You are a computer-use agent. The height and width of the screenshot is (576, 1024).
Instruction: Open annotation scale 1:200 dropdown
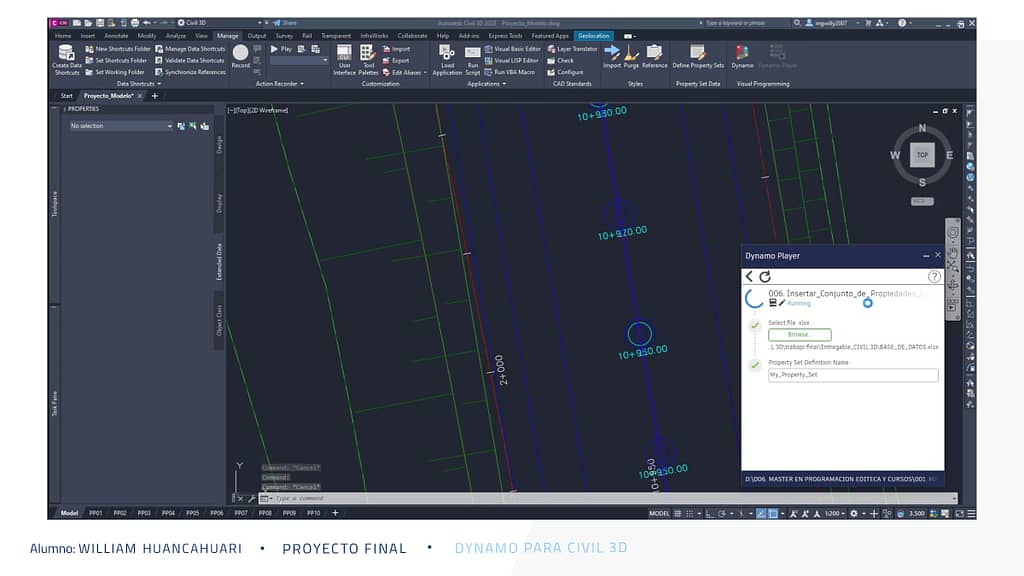835,514
